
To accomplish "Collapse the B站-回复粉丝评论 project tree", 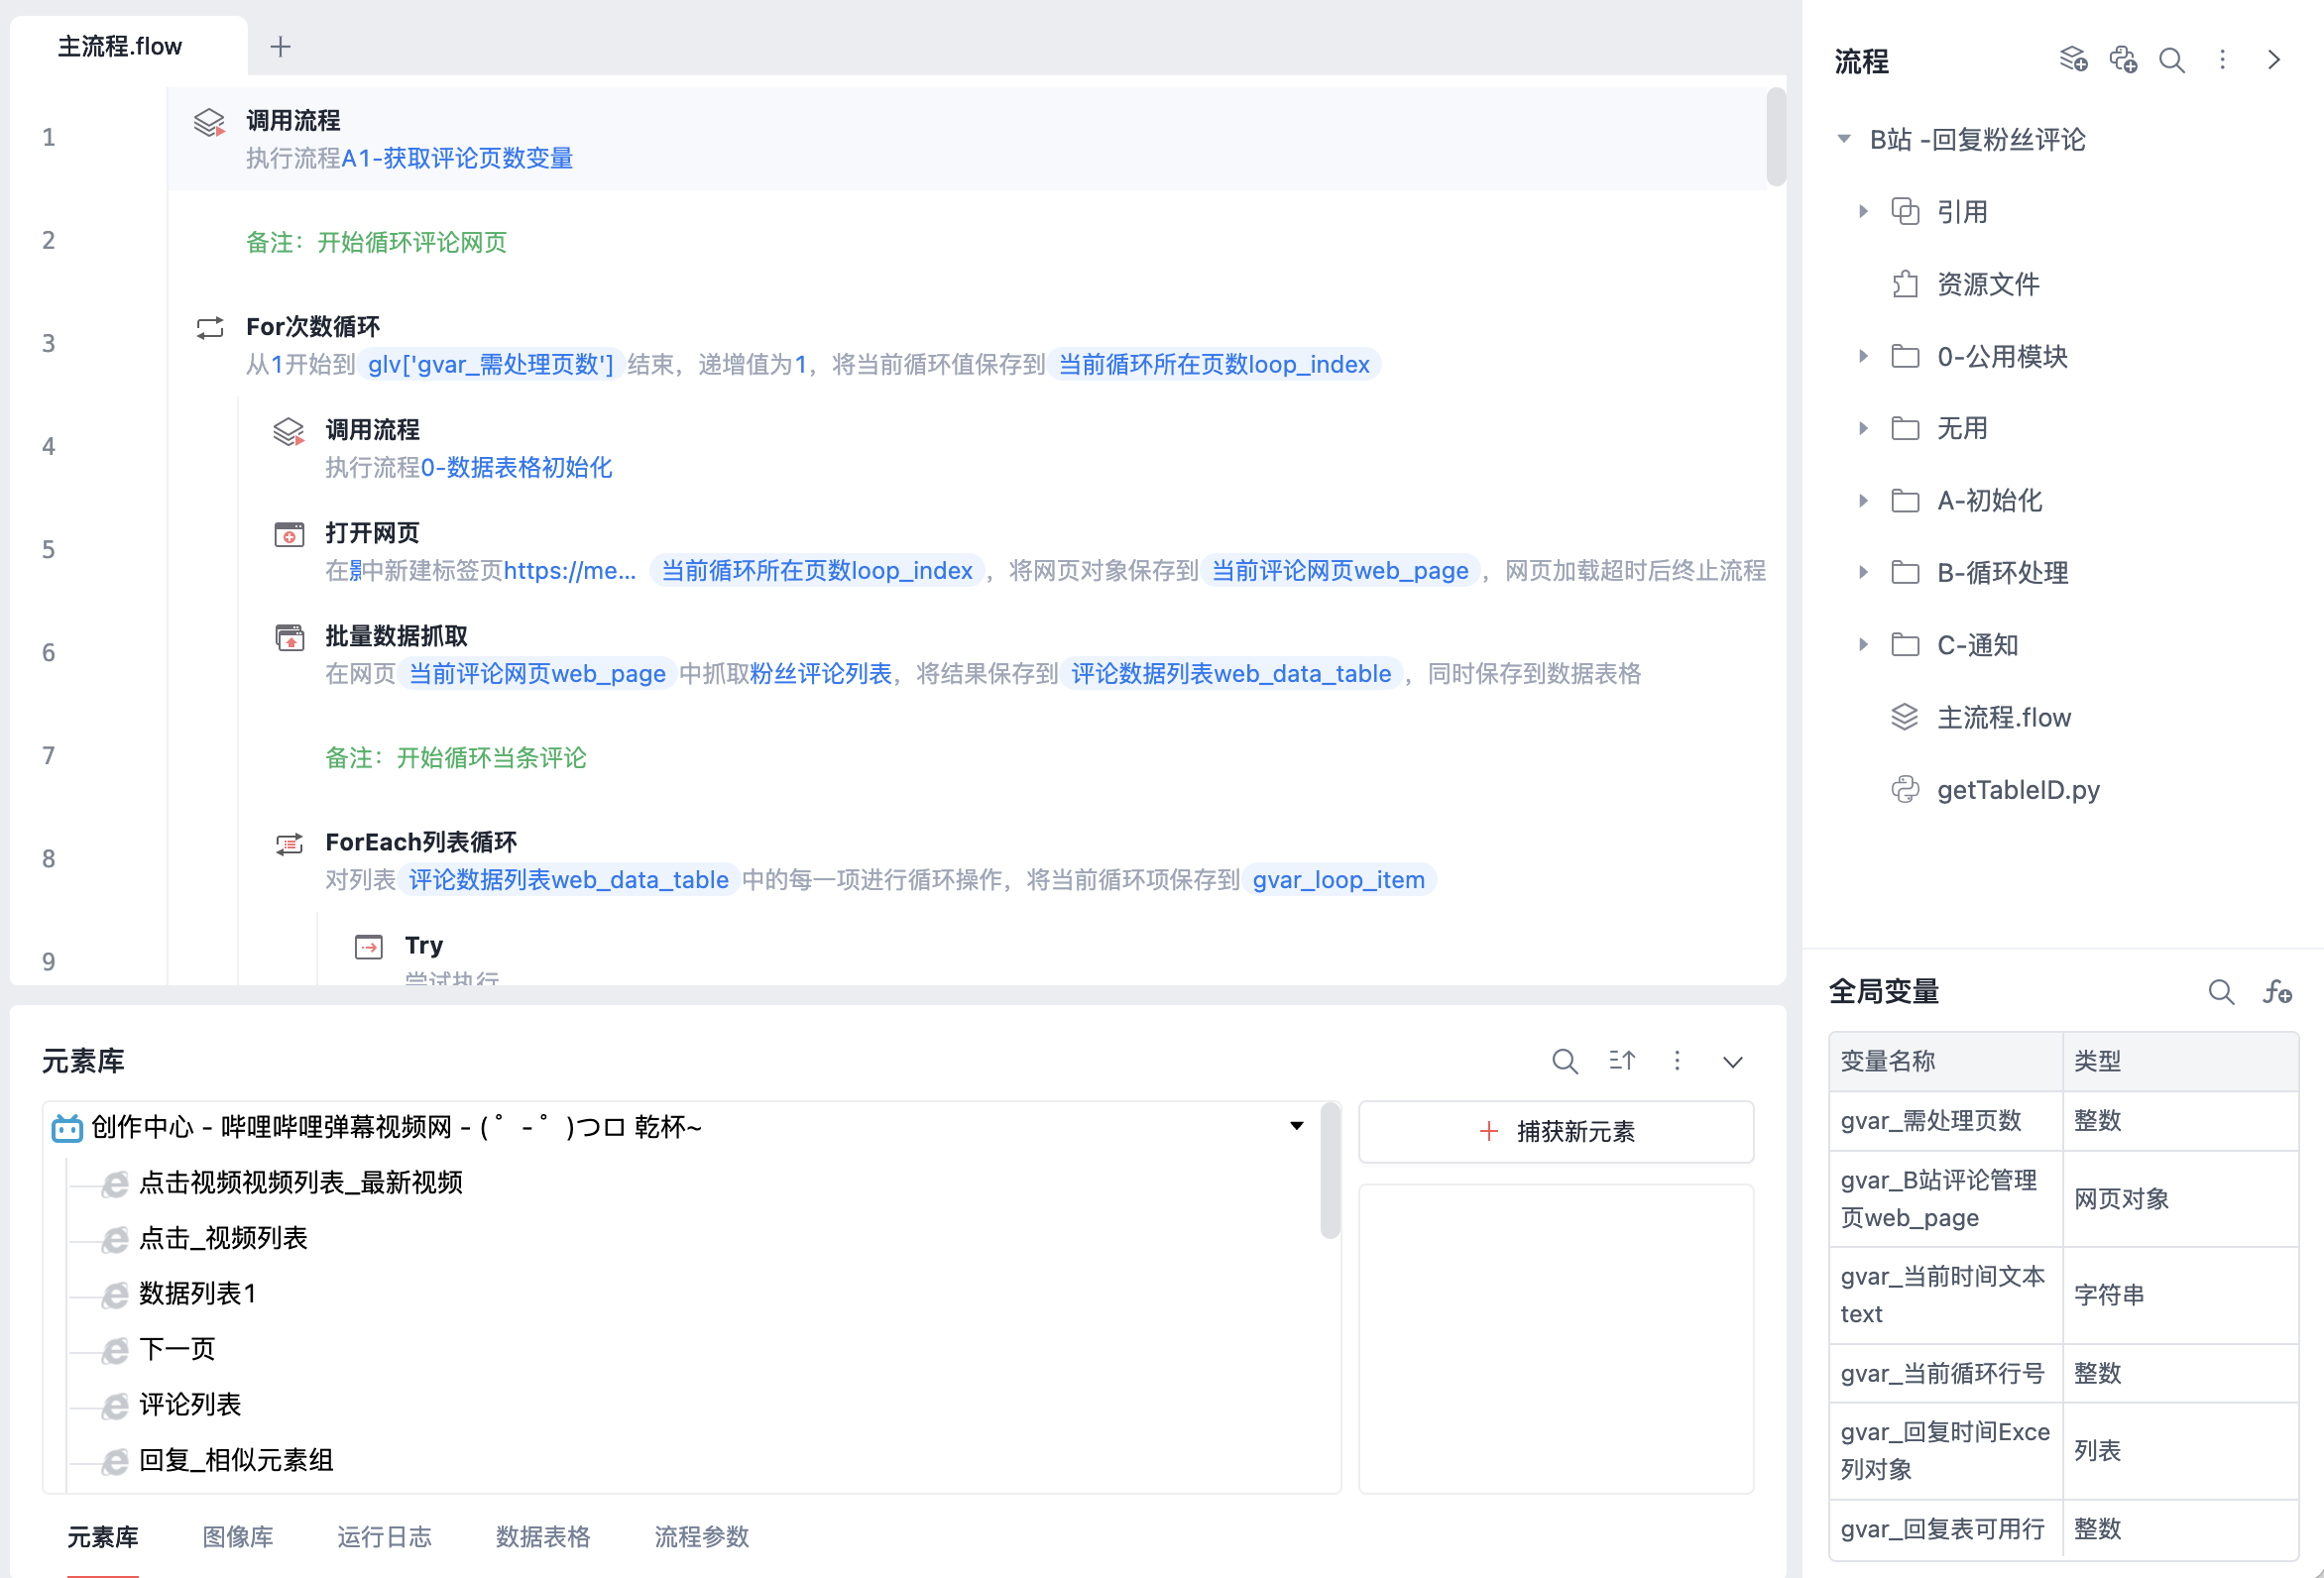I will point(1843,139).
